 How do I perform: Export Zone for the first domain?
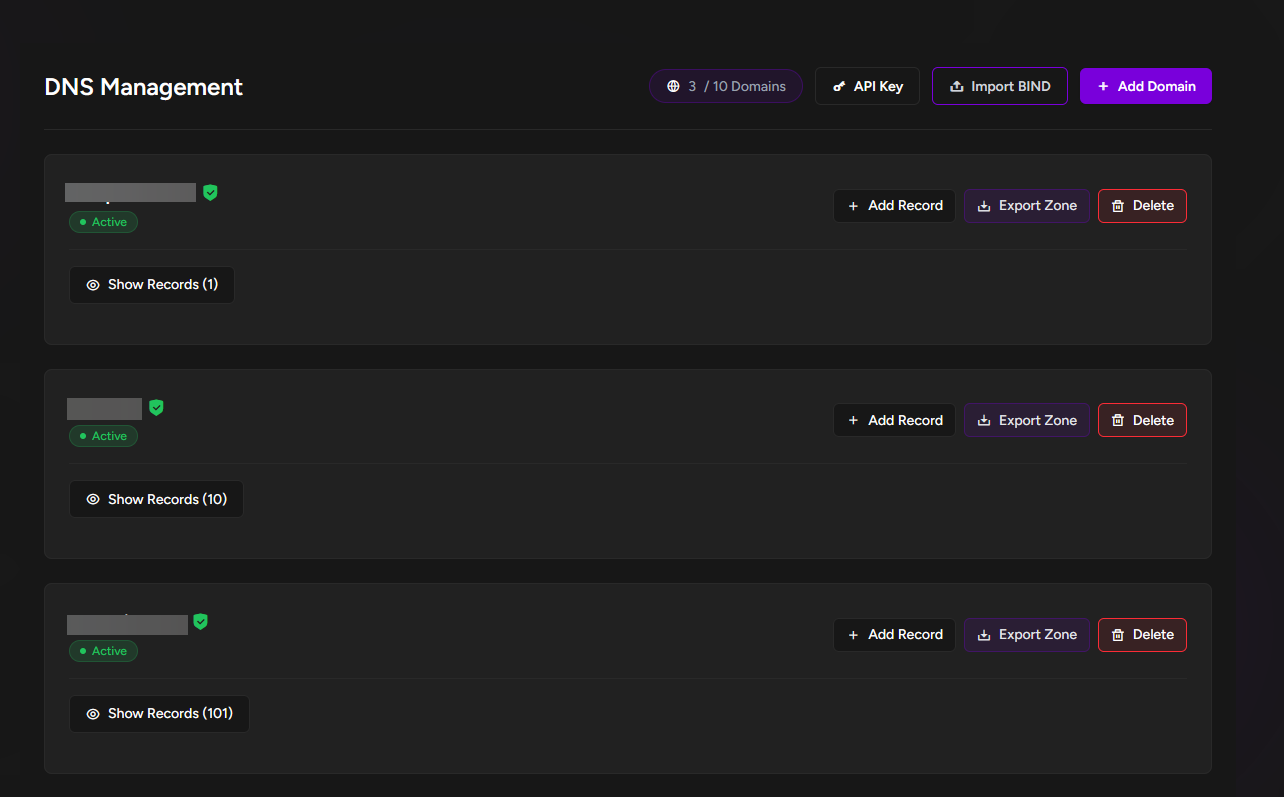(x=1026, y=206)
